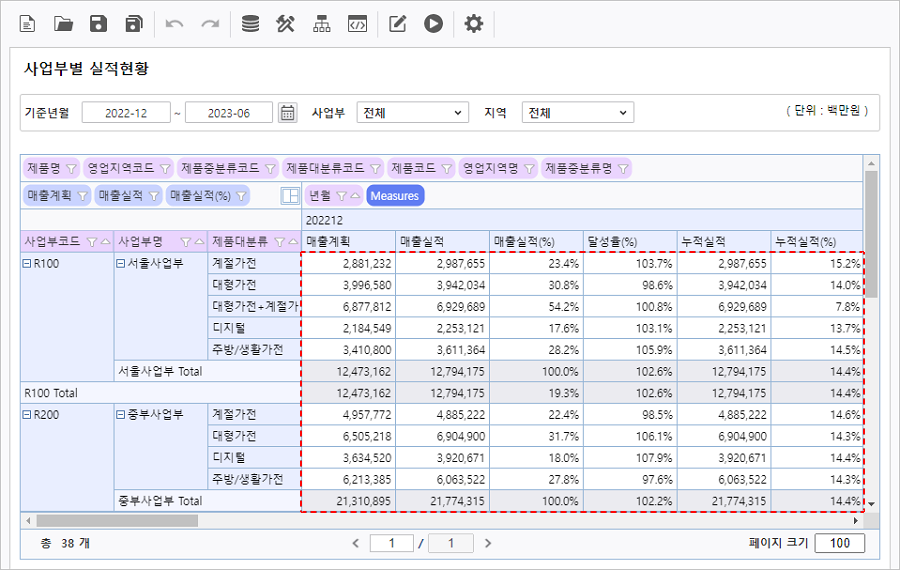Viewport: 900px width, 570px height.
Task: Toggle the pivot field layout panel icon
Action: point(290,196)
